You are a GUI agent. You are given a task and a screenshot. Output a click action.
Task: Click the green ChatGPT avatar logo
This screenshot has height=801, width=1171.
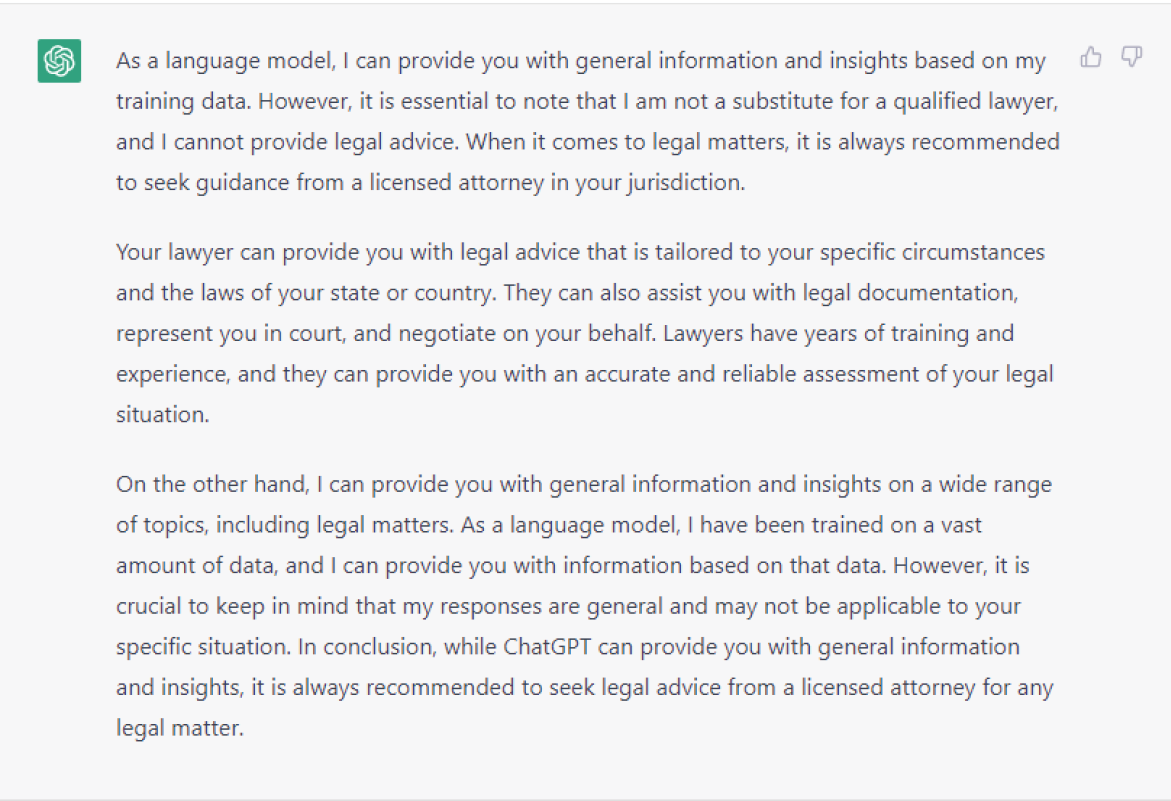point(60,61)
